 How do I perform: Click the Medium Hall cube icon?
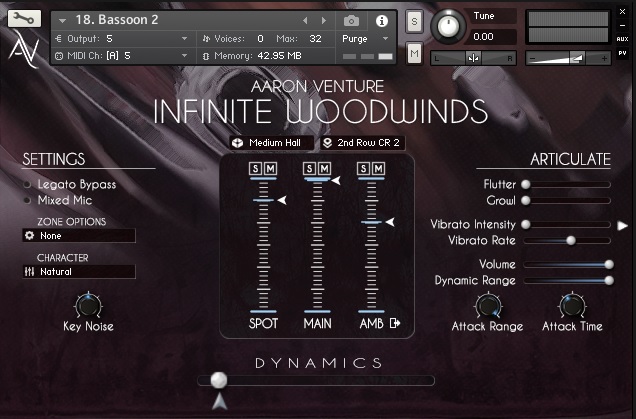click(x=238, y=143)
